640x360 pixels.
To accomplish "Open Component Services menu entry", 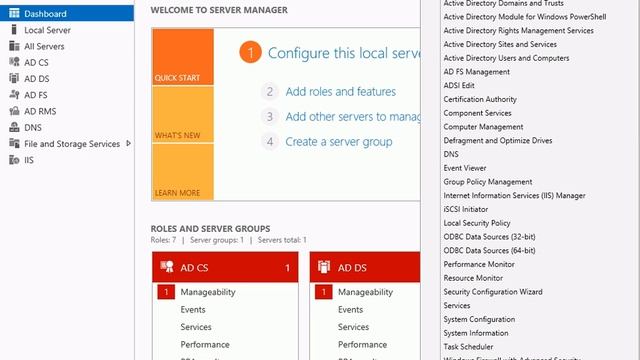I will tap(477, 113).
